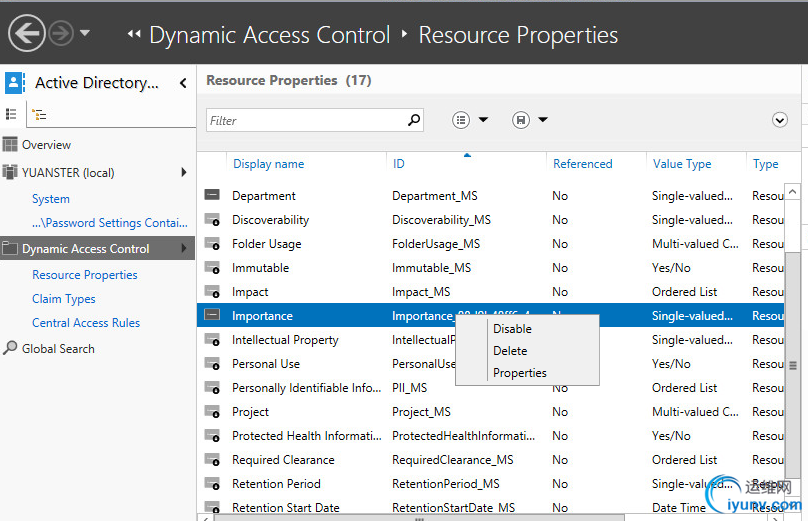Choose Delete from the context menu

[510, 351]
